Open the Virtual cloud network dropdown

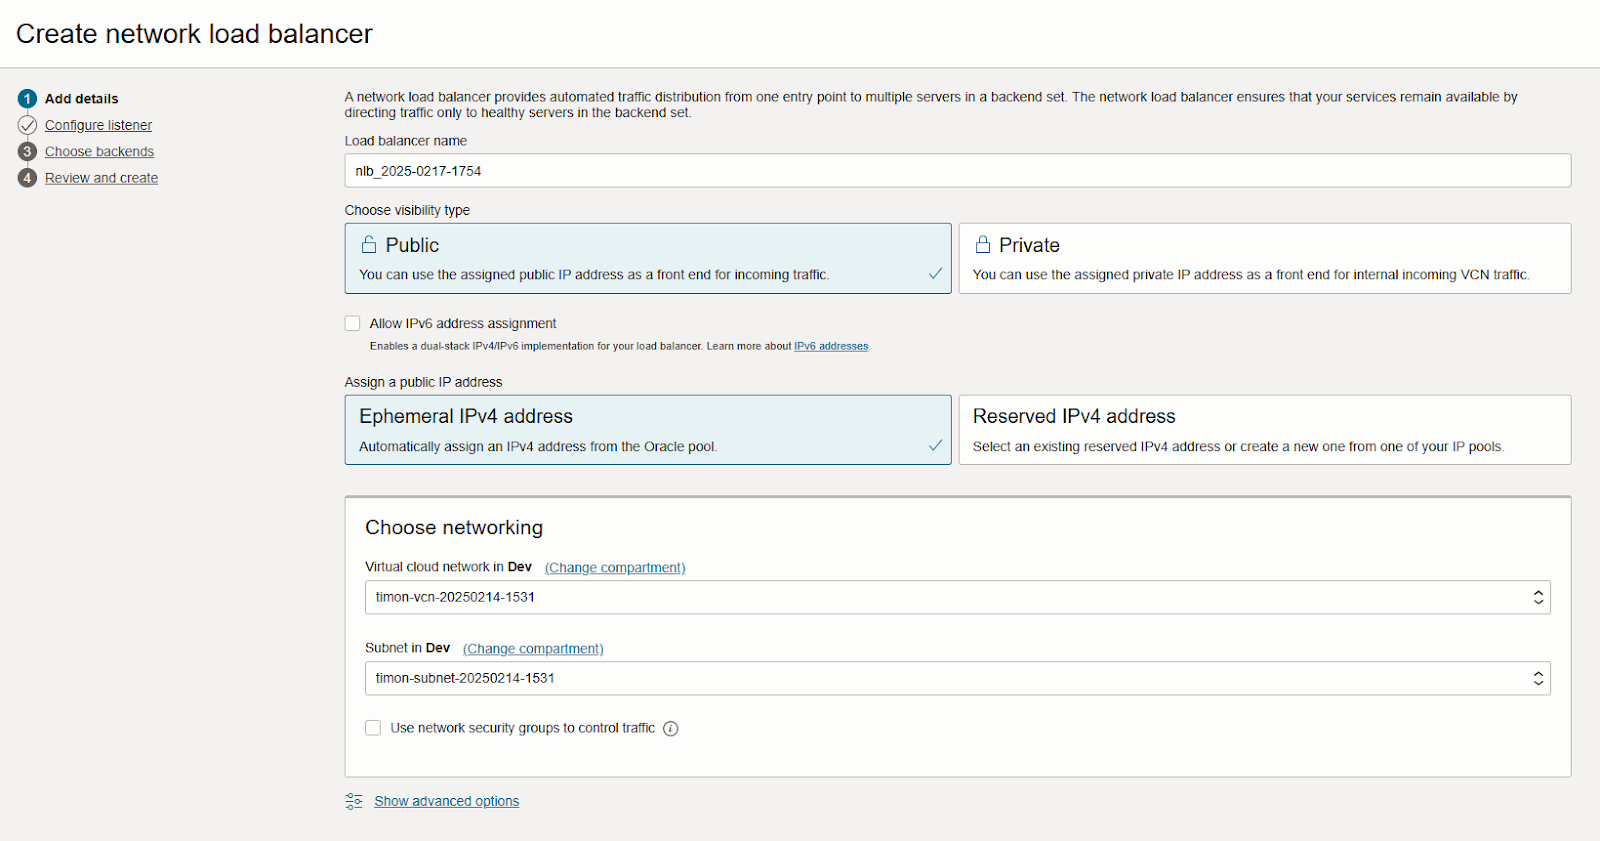[x=957, y=597]
